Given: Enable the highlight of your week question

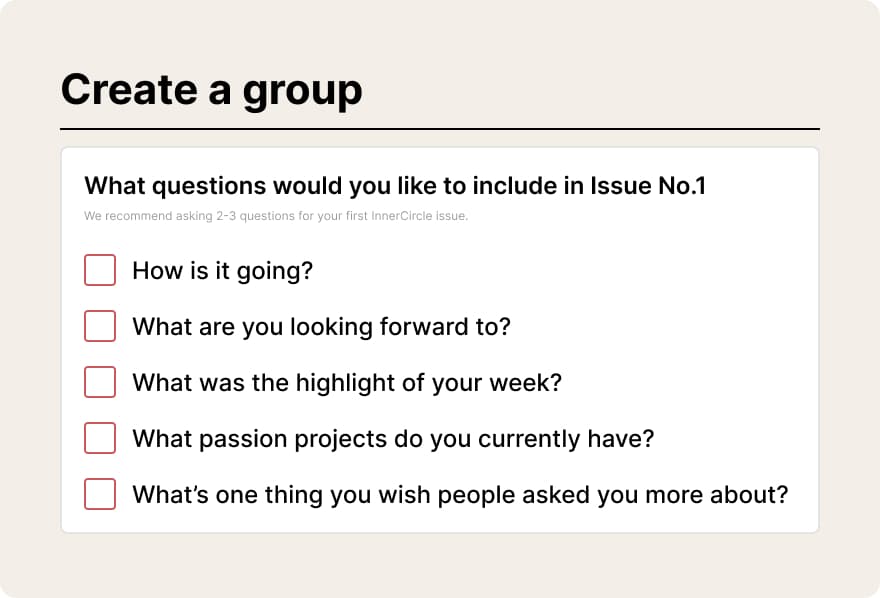Looking at the screenshot, I should tap(100, 382).
